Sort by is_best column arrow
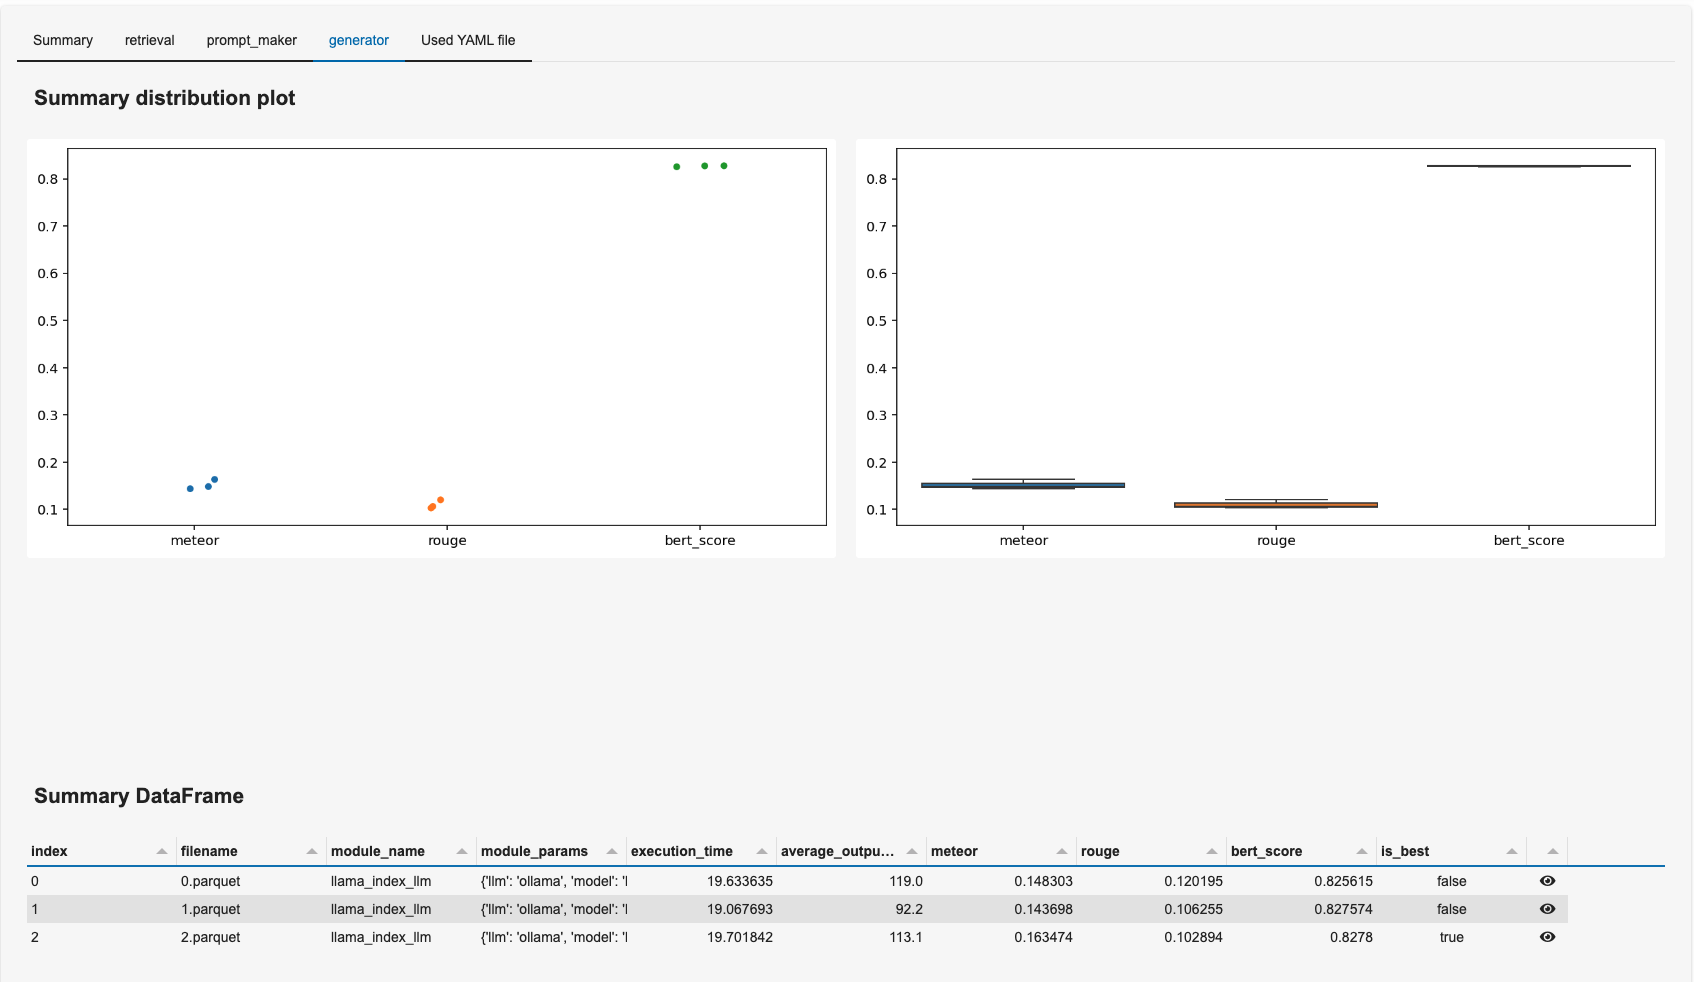 click(x=1512, y=851)
